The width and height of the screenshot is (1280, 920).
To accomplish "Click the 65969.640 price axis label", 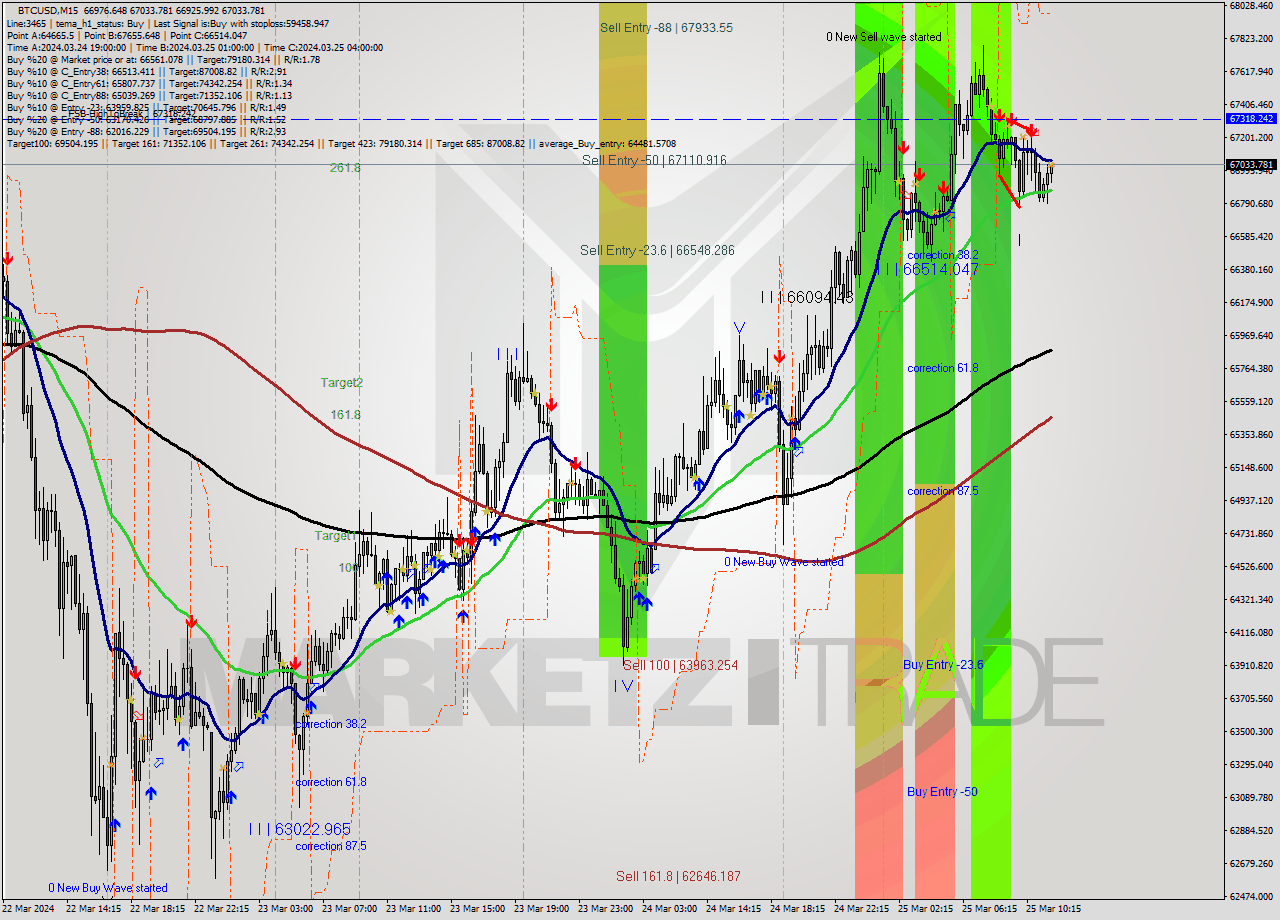I will point(1251,336).
